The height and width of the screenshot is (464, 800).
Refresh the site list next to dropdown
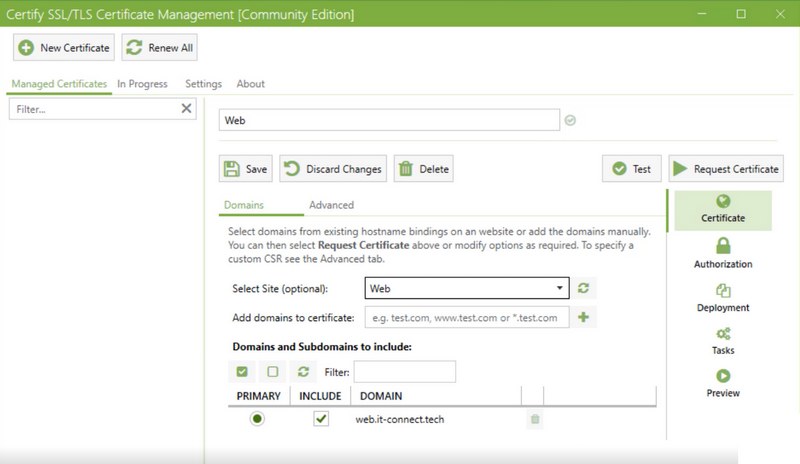(583, 288)
